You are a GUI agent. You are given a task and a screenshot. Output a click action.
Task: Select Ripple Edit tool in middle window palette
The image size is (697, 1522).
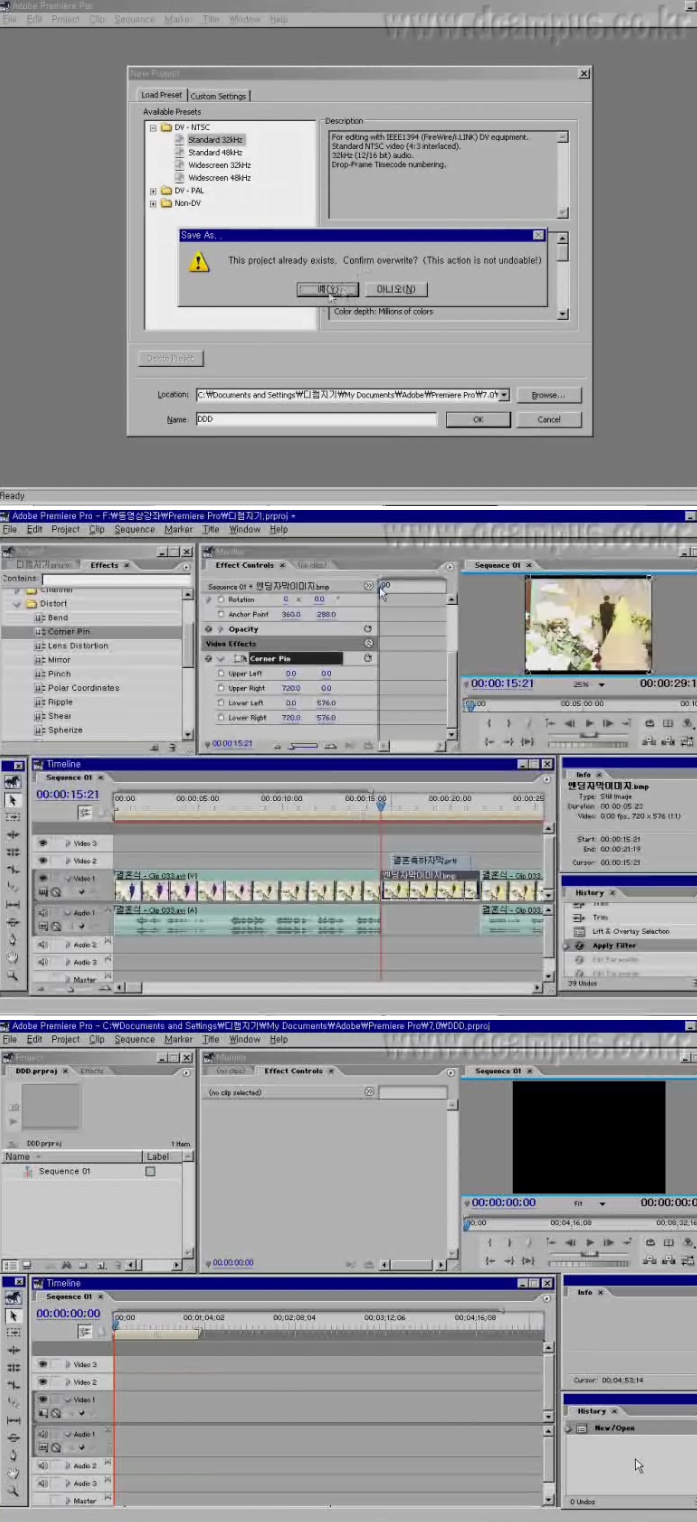click(14, 834)
